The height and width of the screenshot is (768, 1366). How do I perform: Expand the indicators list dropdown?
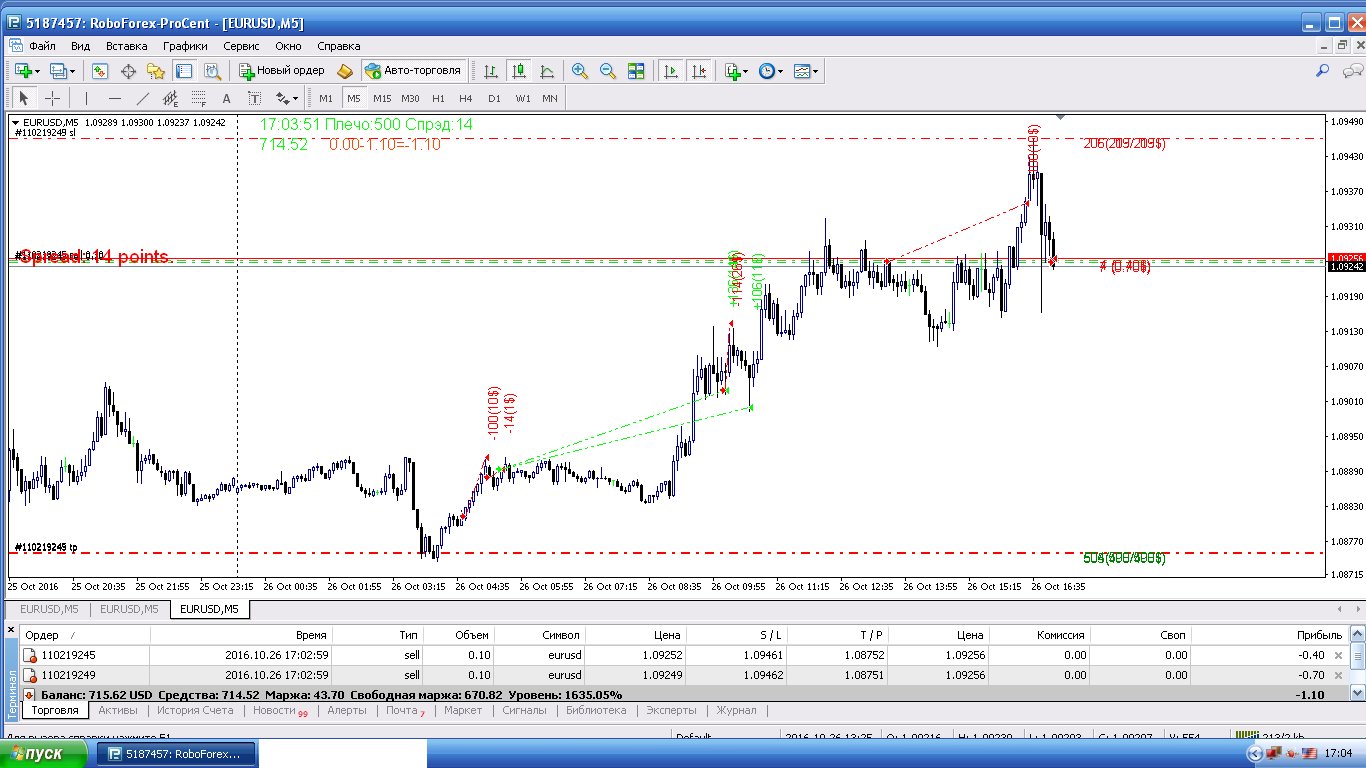737,71
